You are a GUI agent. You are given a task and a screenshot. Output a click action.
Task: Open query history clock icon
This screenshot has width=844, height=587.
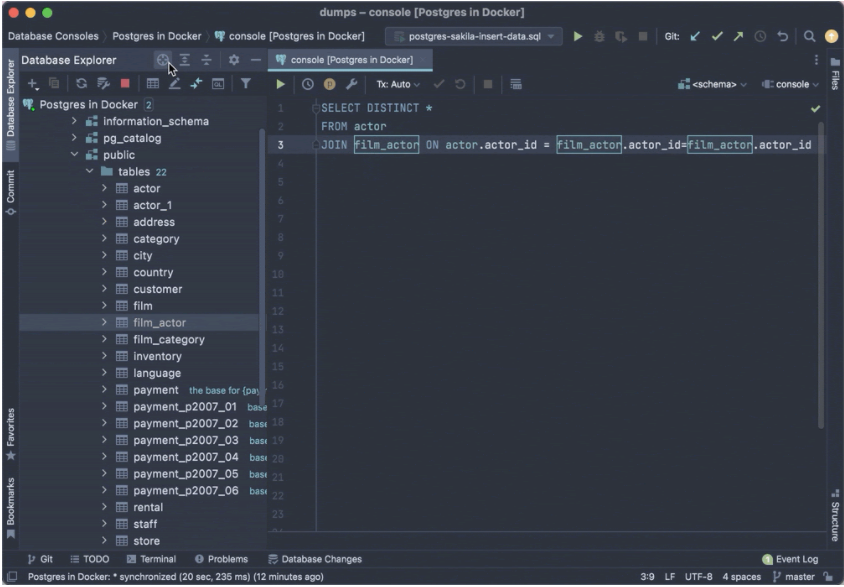point(307,84)
